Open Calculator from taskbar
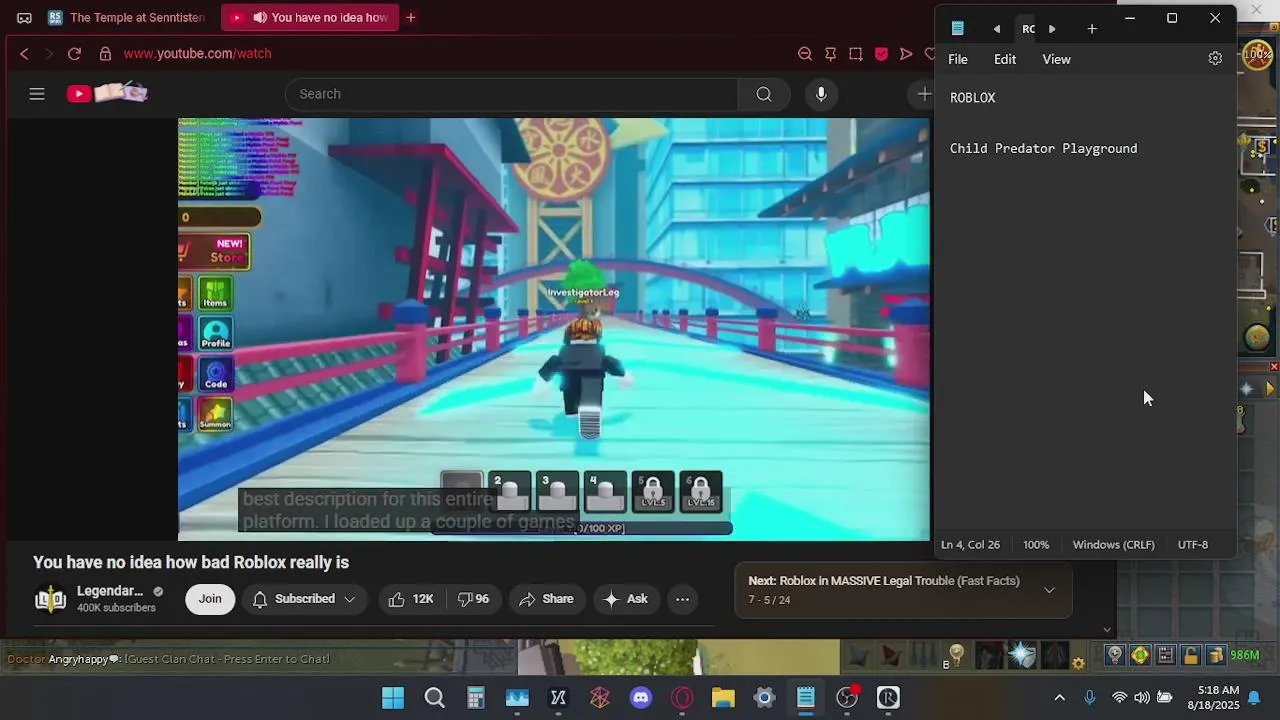The image size is (1280, 720). click(476, 698)
